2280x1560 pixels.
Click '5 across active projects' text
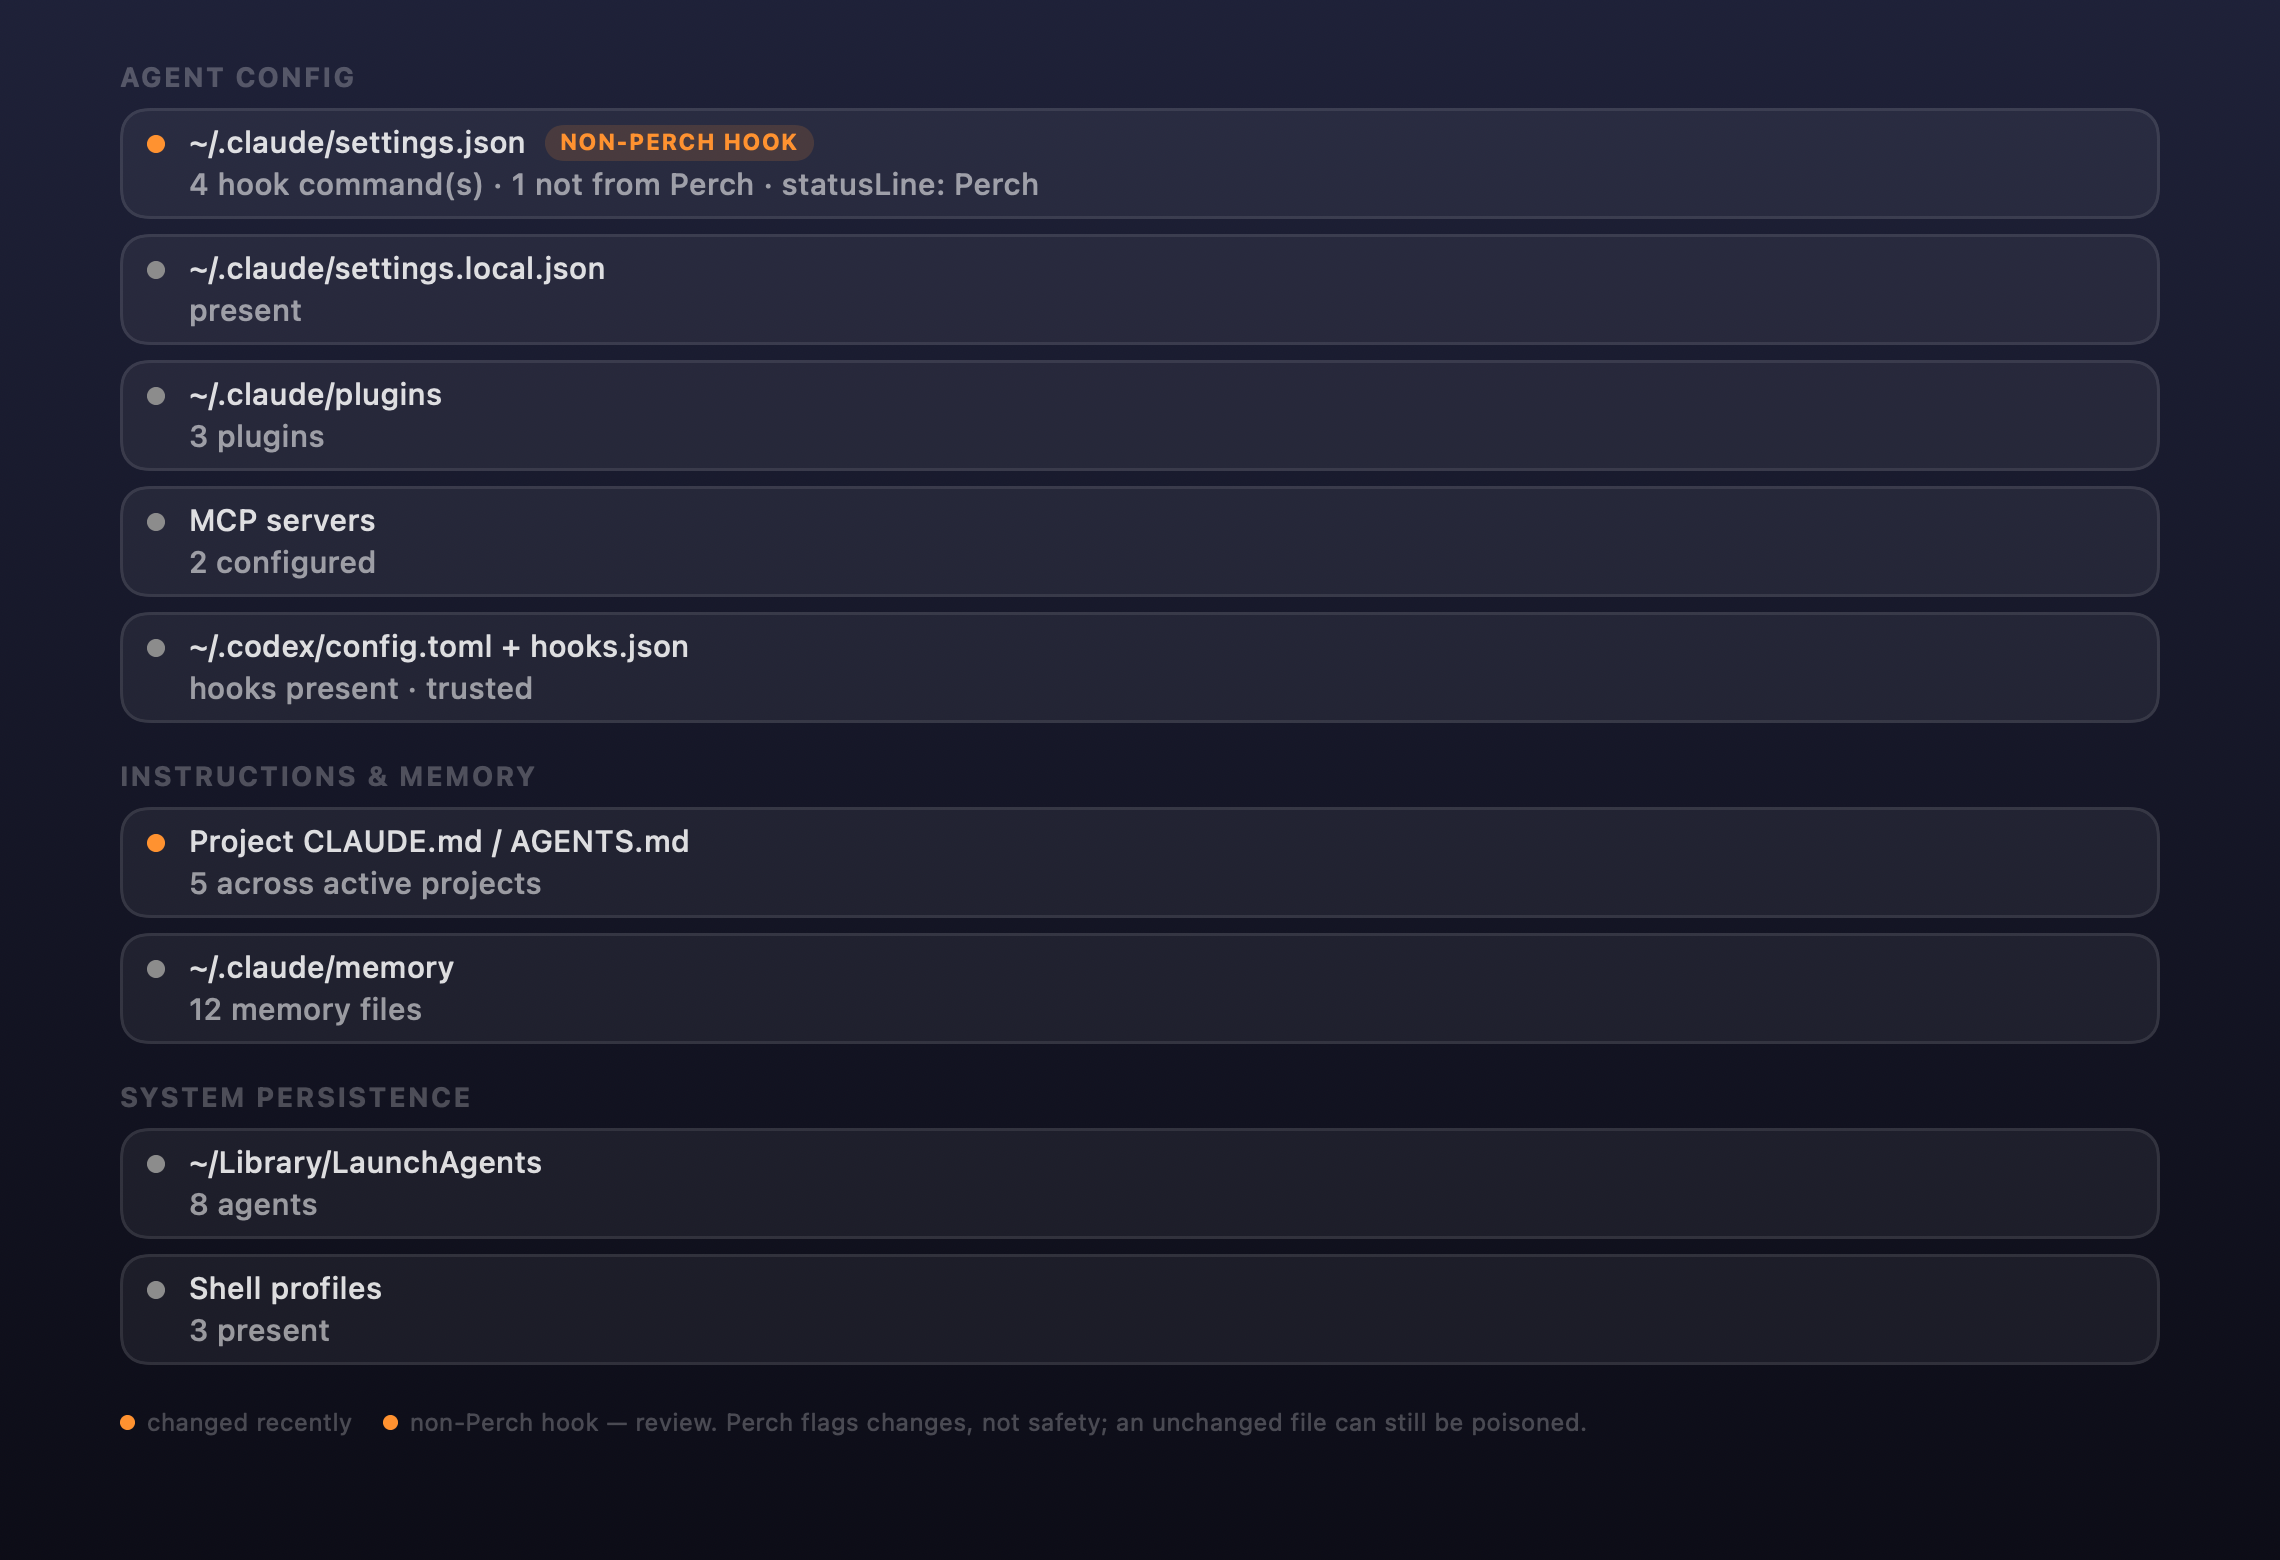(365, 884)
